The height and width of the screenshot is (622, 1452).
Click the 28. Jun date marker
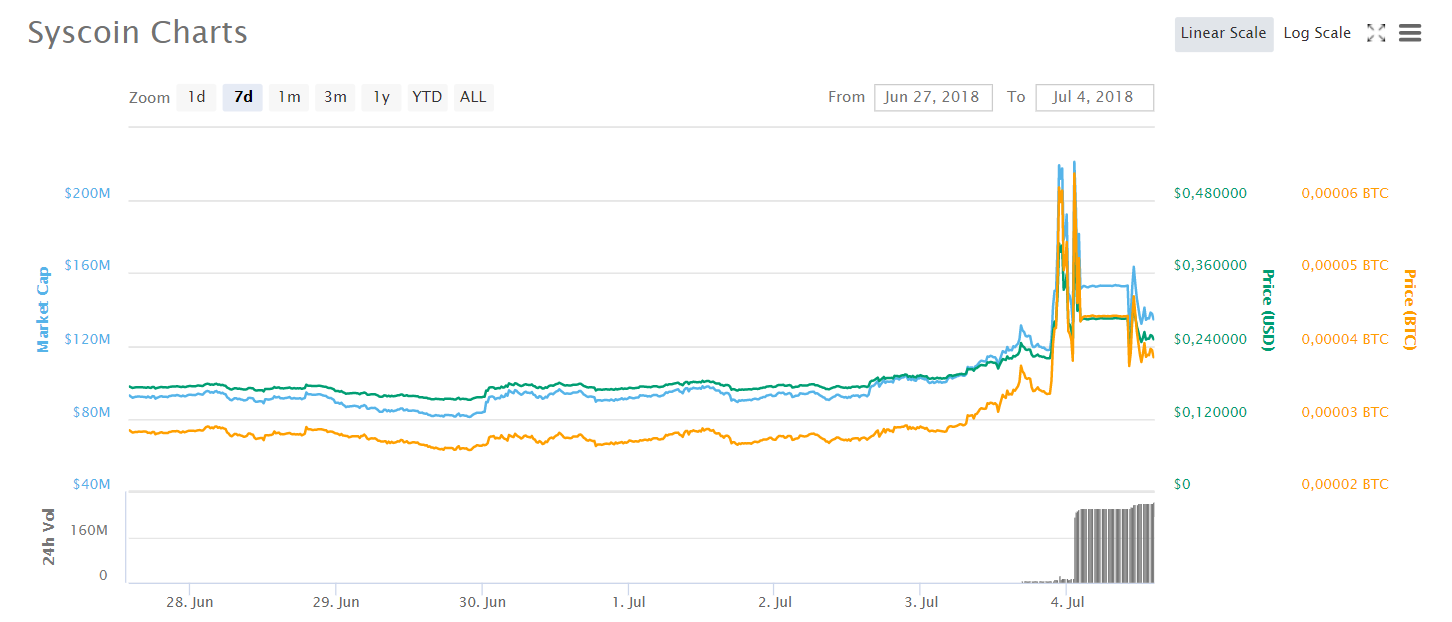(x=189, y=602)
